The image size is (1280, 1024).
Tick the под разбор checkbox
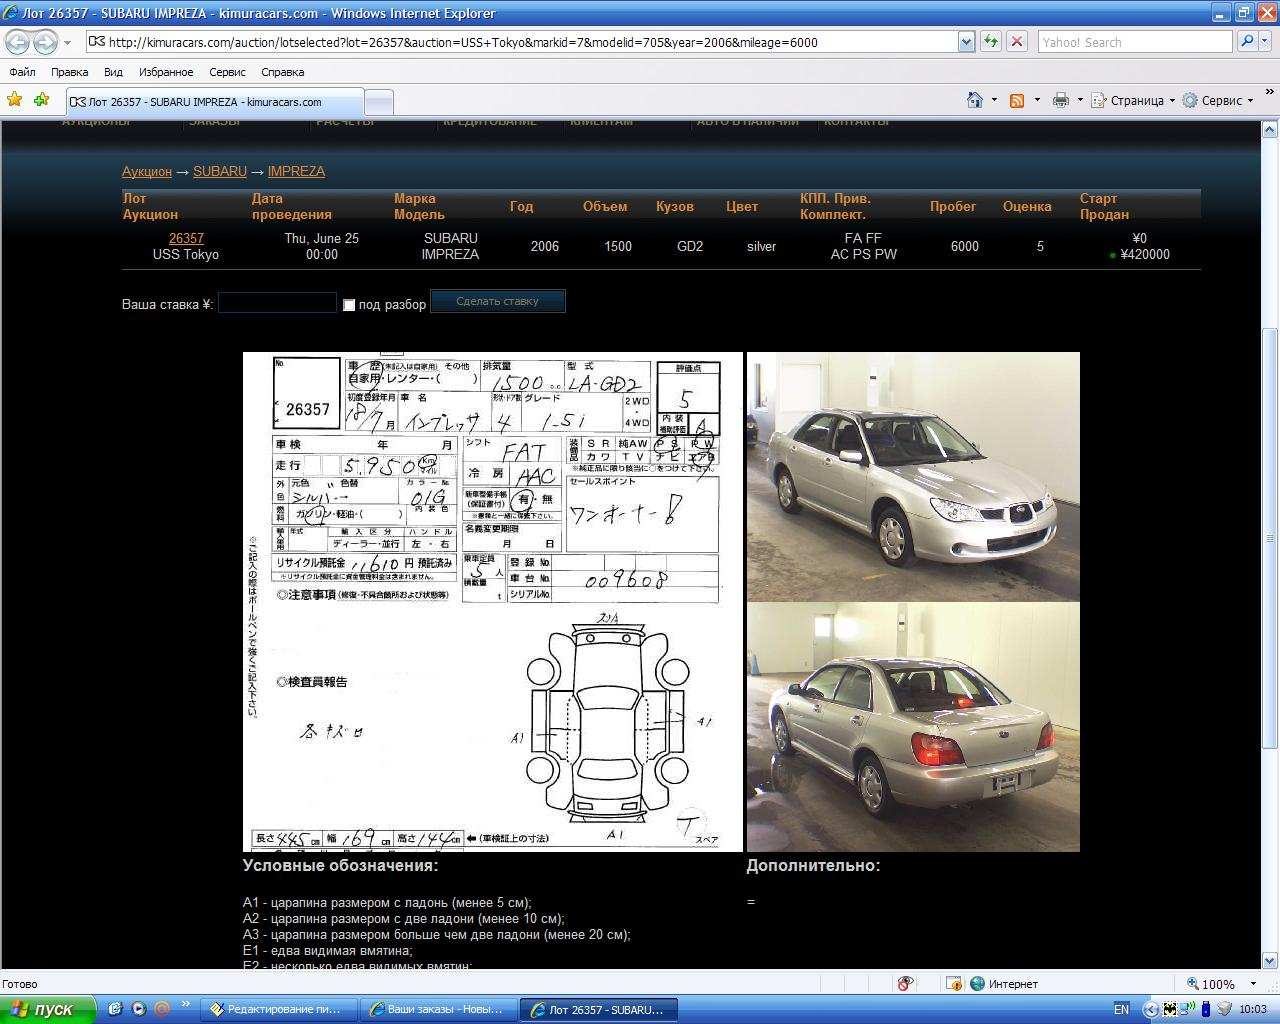349,305
